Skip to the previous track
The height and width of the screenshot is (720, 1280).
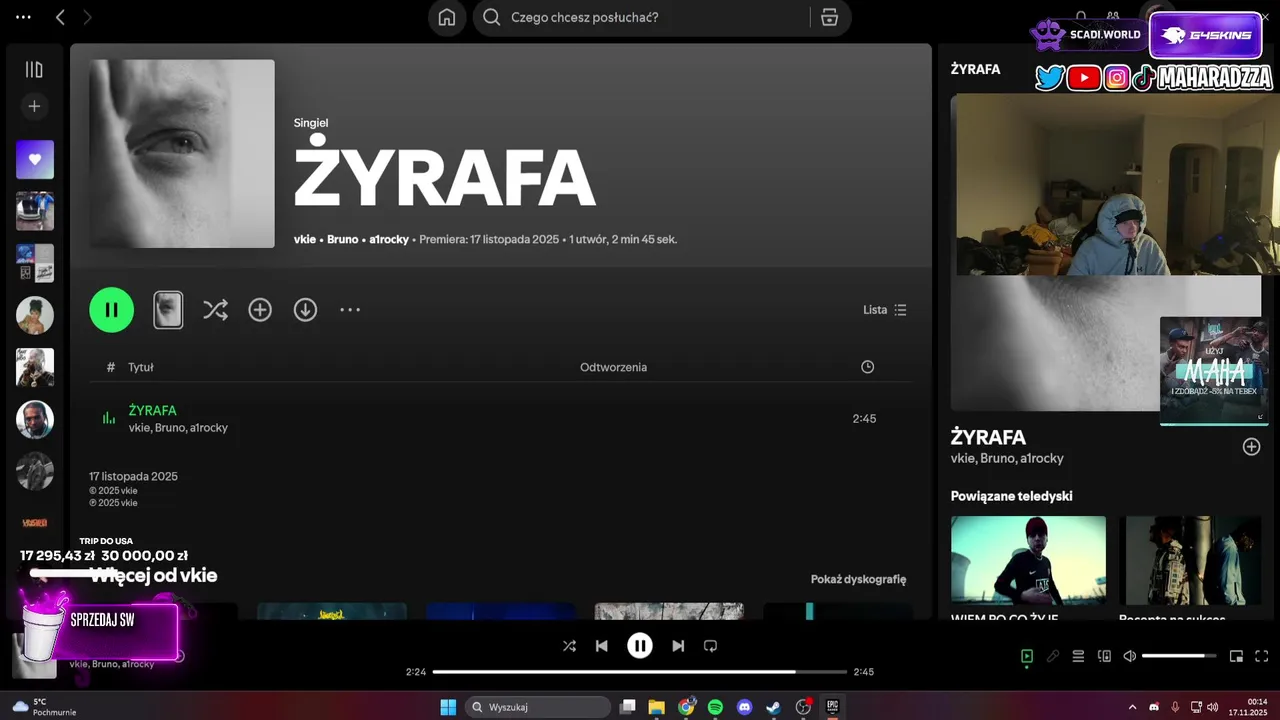[x=601, y=646]
